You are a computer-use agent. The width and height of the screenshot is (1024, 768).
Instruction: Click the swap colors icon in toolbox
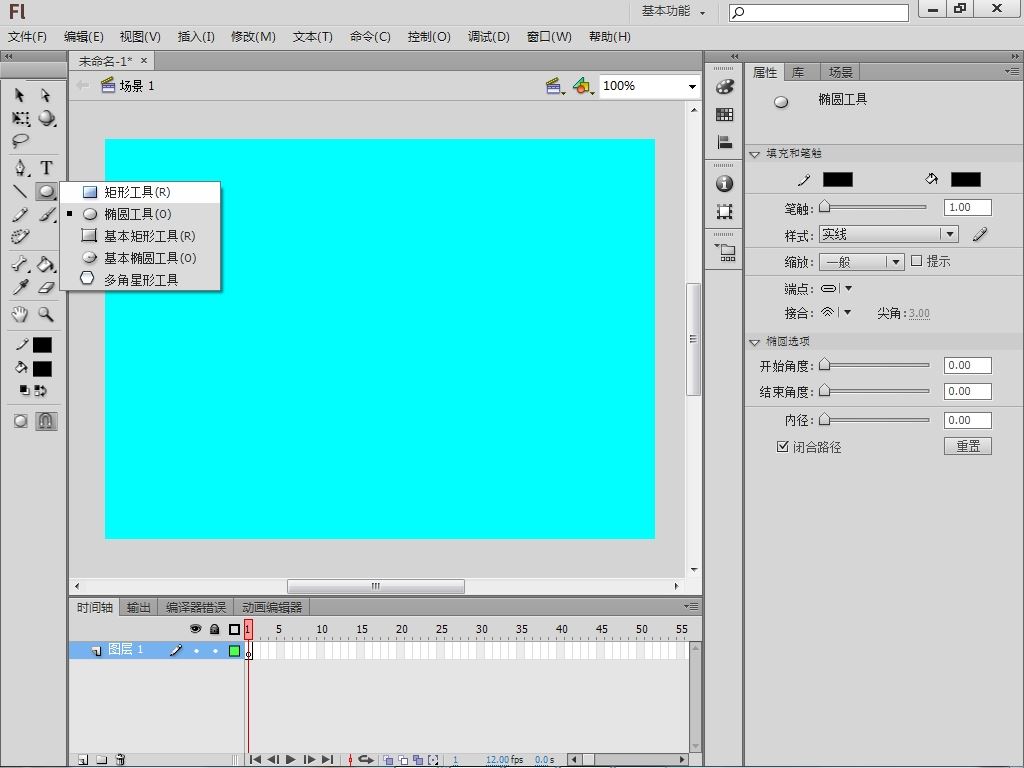point(40,391)
